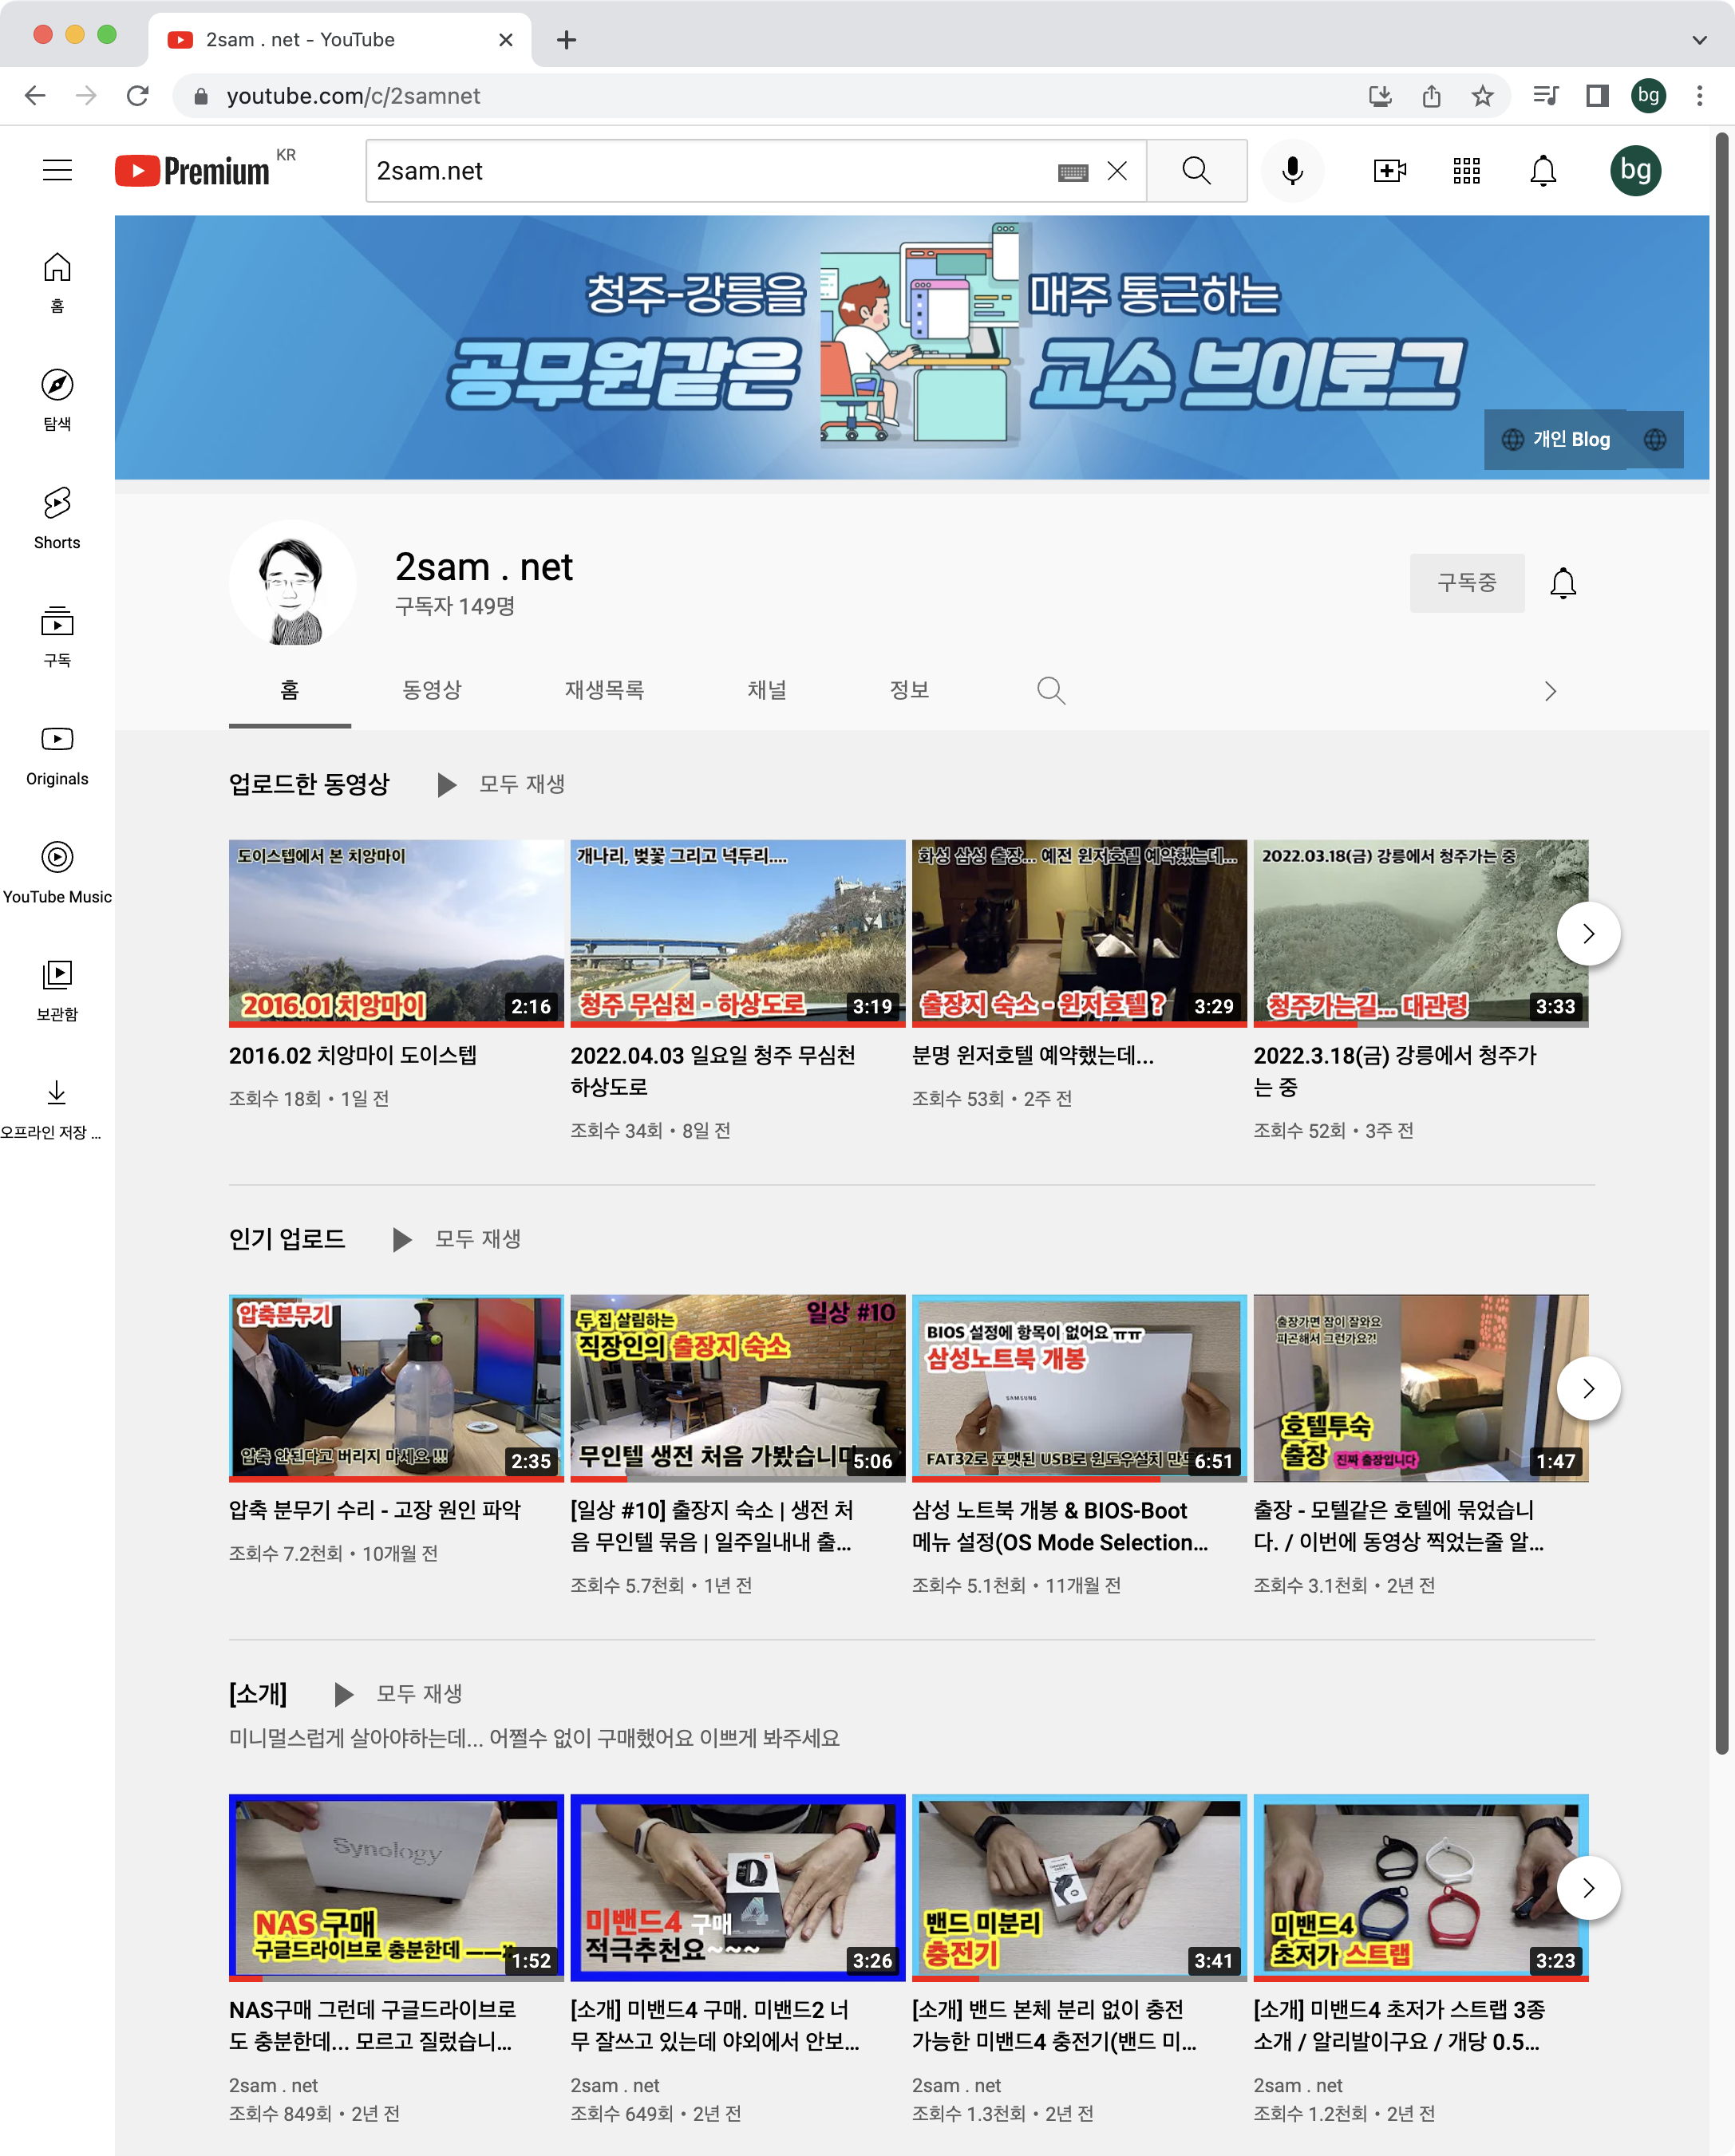This screenshot has width=1735, height=2156.
Task: Click the Explore compass icon
Action: click(57, 385)
